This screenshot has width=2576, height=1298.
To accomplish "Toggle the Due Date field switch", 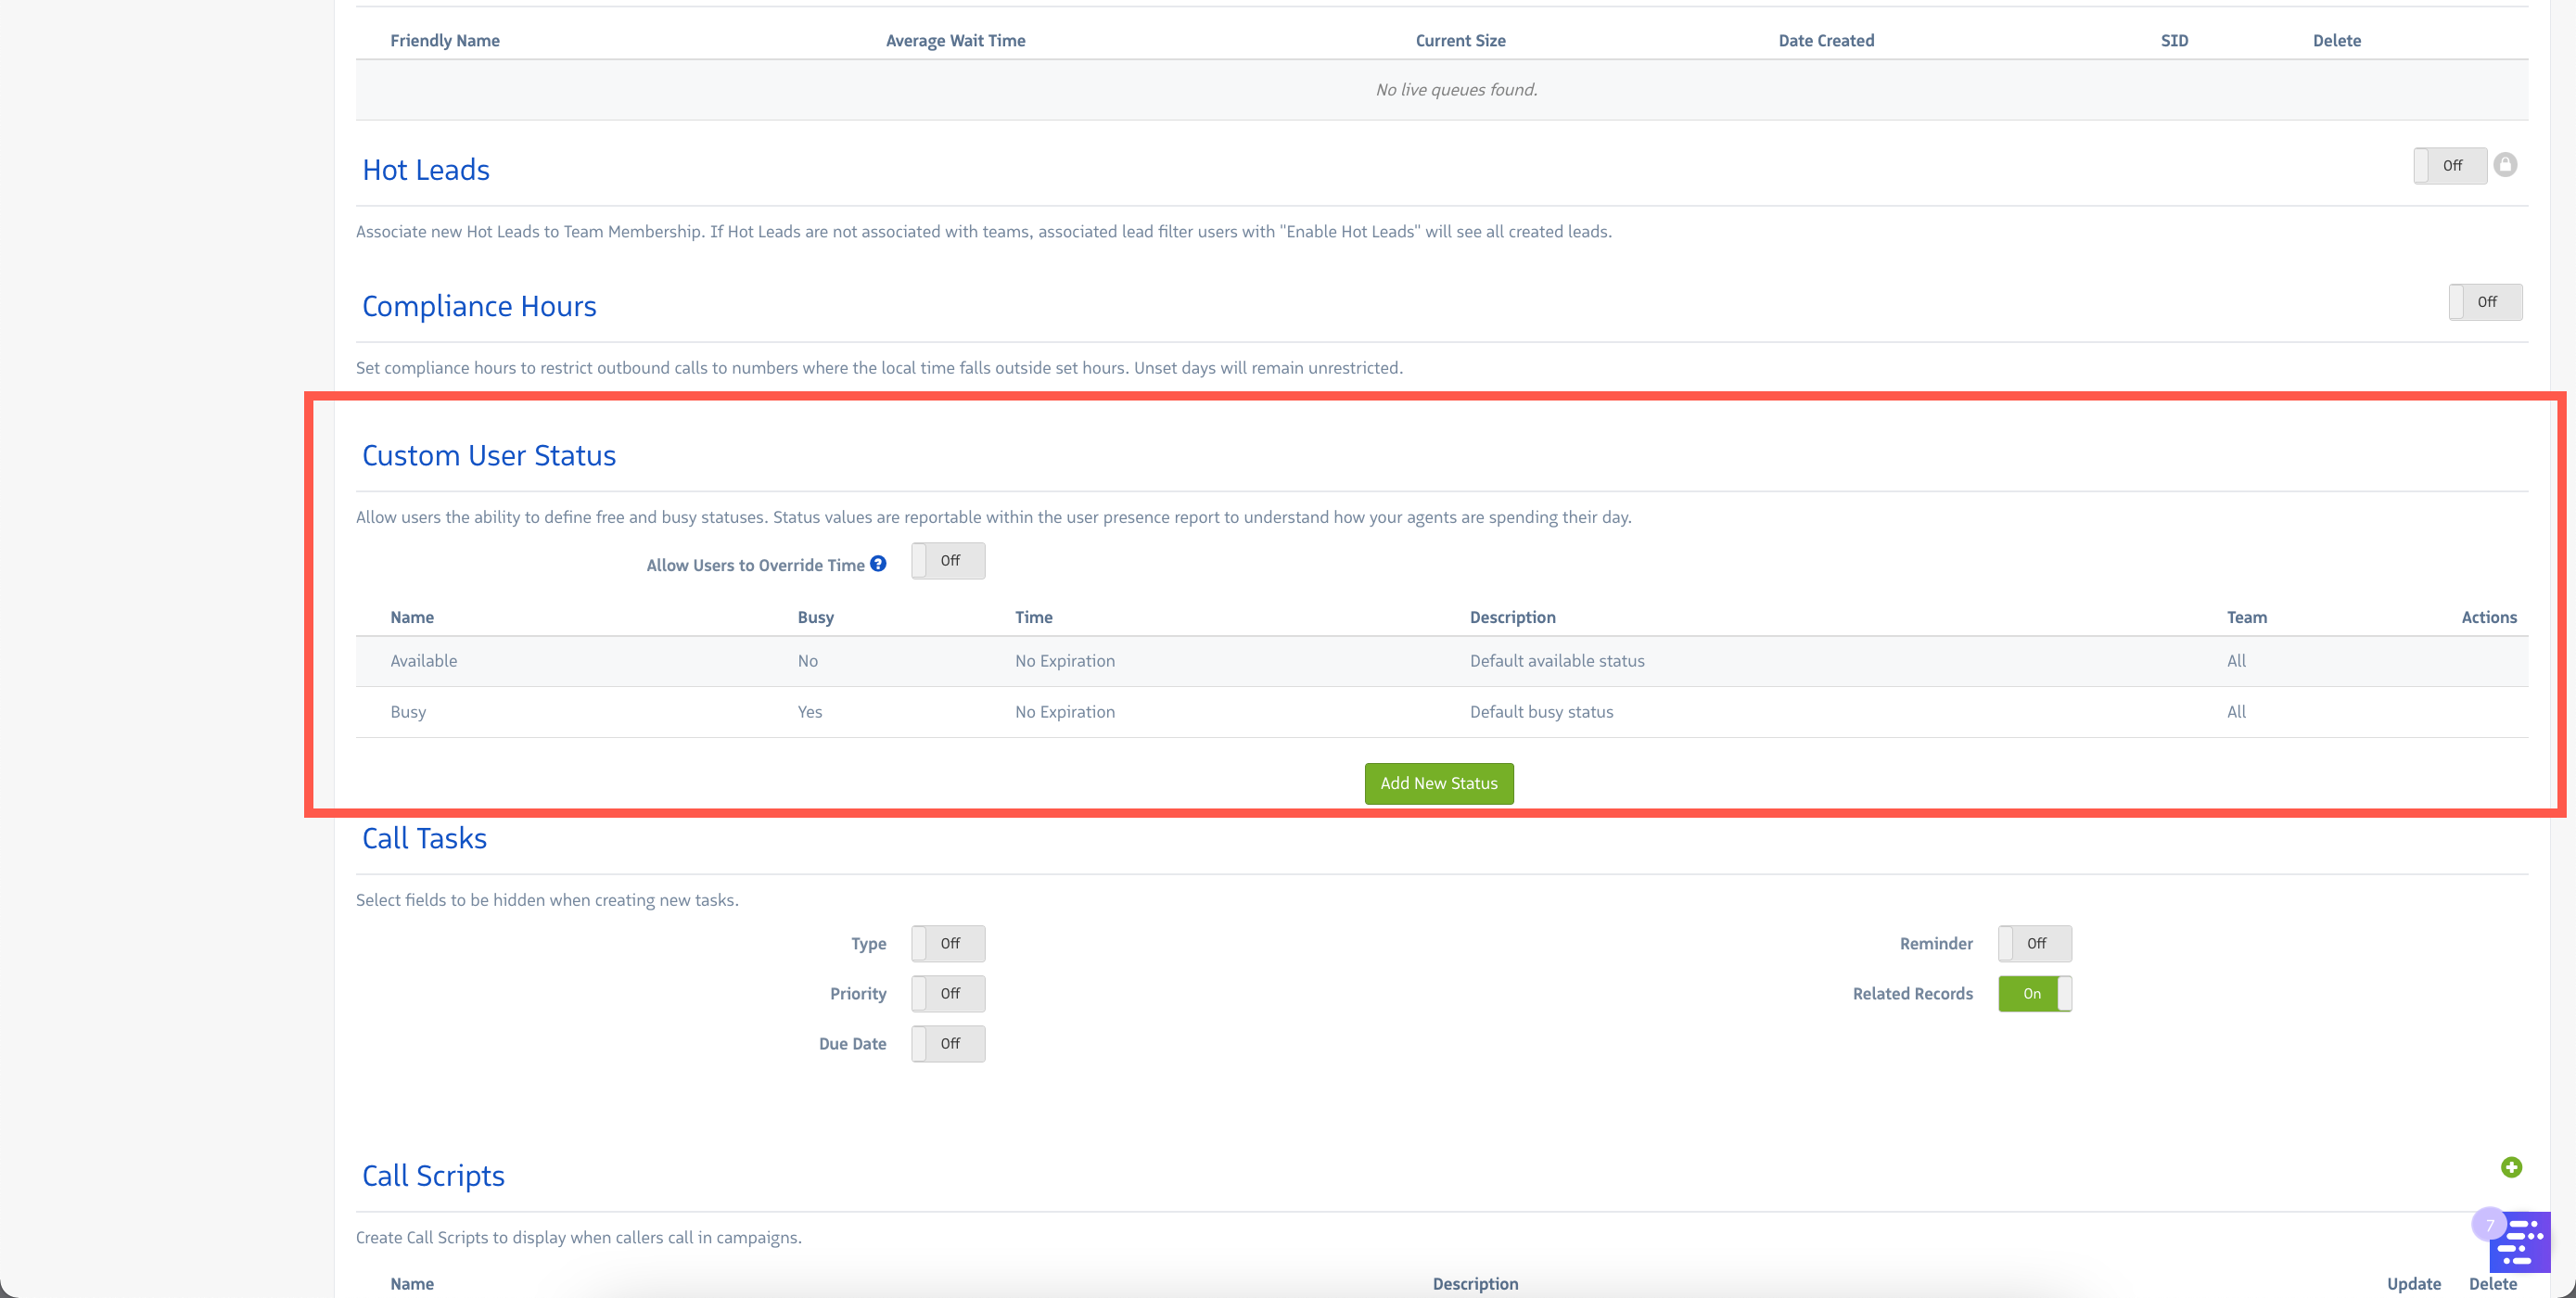I will 947,1044.
